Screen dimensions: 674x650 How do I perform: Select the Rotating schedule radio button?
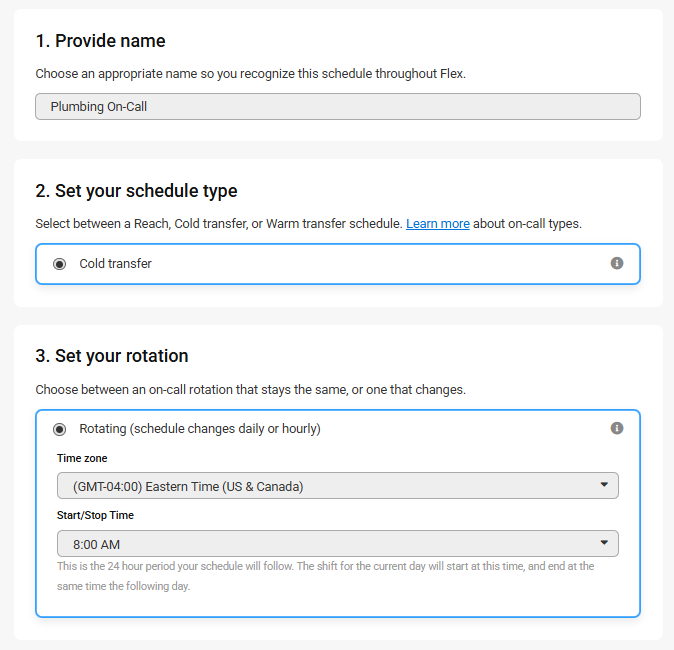click(x=59, y=429)
